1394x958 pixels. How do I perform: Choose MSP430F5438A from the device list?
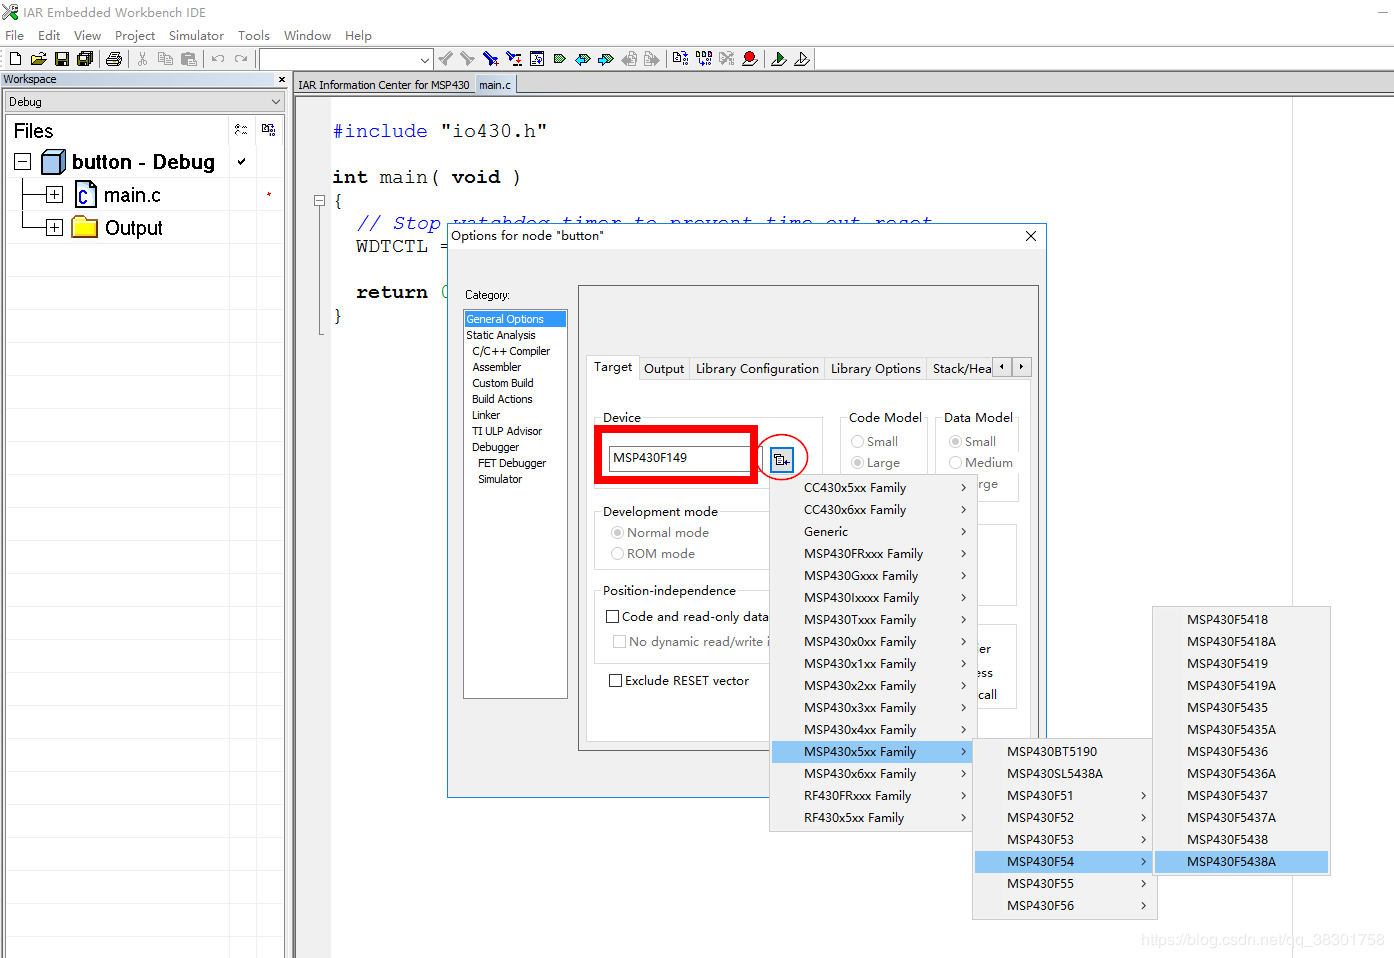[x=1231, y=862]
